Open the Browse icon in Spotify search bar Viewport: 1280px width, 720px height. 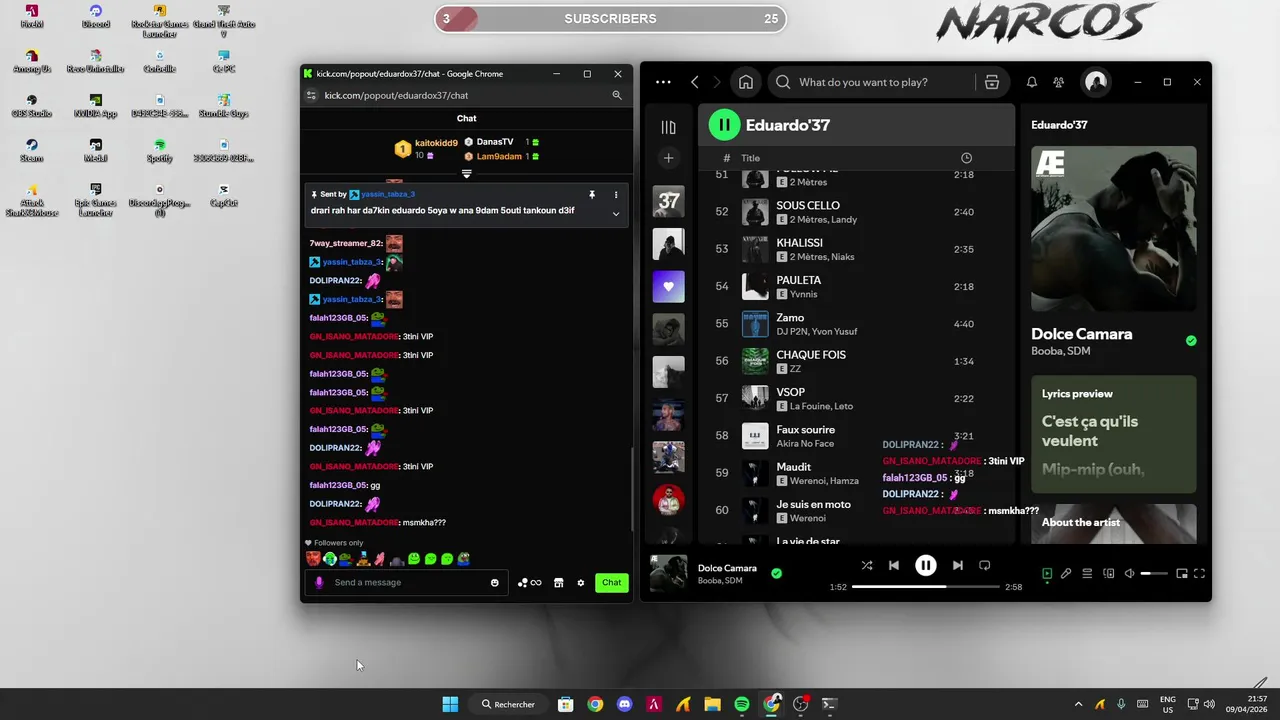pos(992,82)
